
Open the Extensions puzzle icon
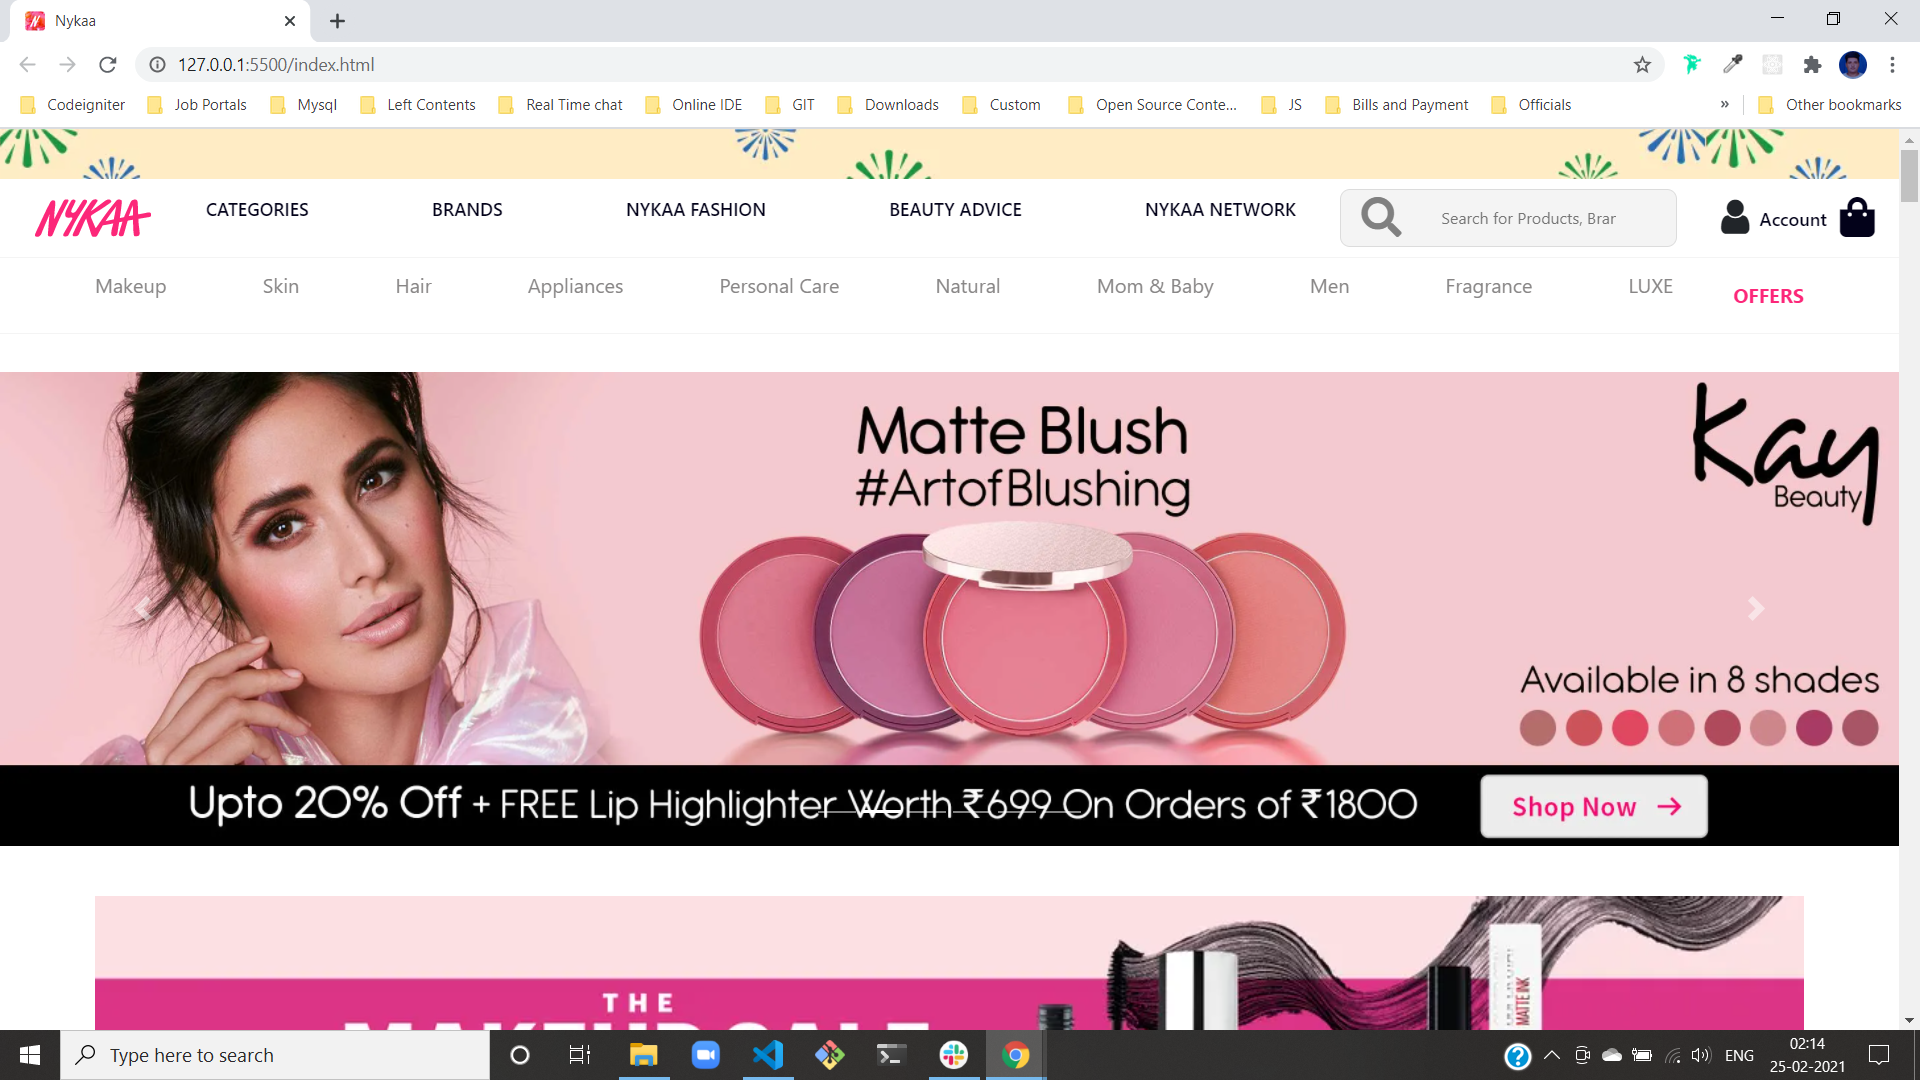pyautogui.click(x=1812, y=65)
